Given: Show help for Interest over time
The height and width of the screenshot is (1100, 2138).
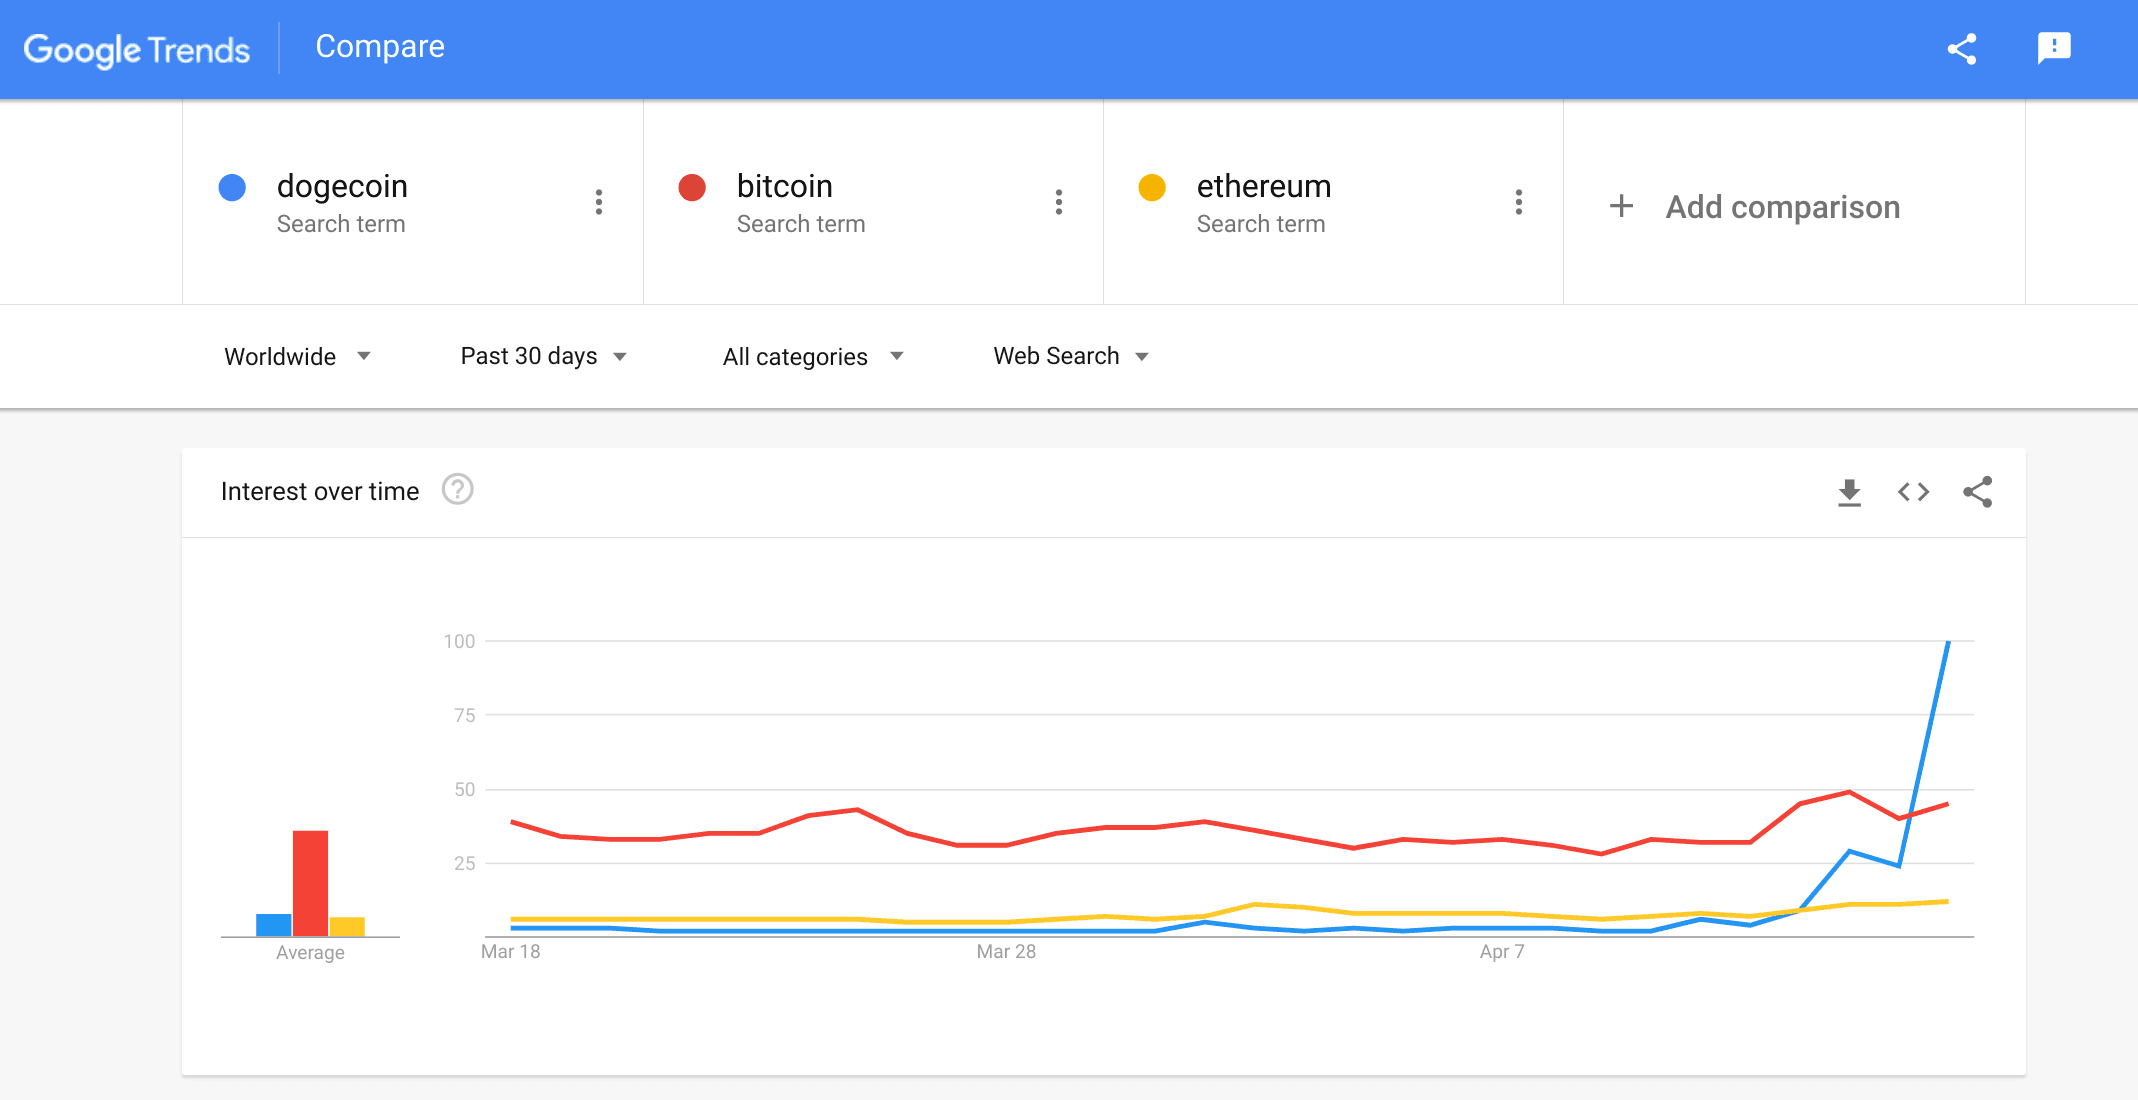Looking at the screenshot, I should pos(457,490).
